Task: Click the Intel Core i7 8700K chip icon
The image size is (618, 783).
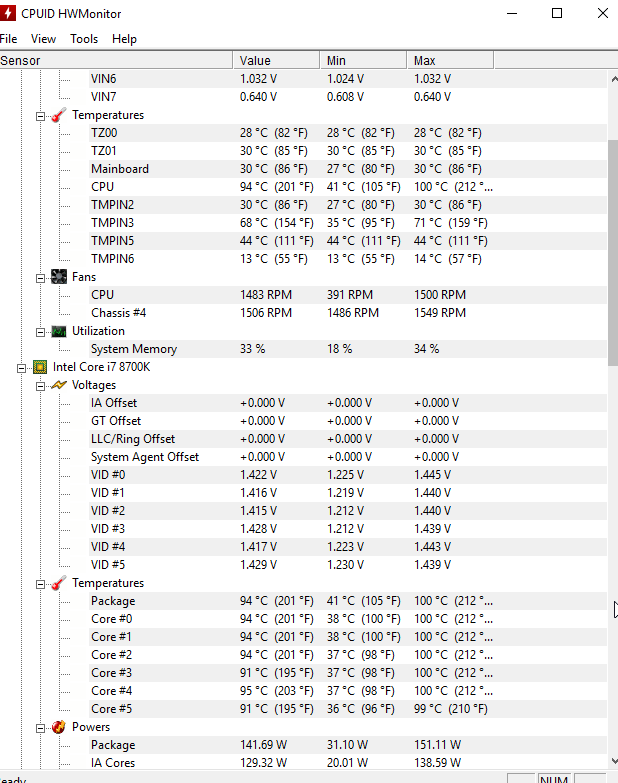Action: (40, 368)
